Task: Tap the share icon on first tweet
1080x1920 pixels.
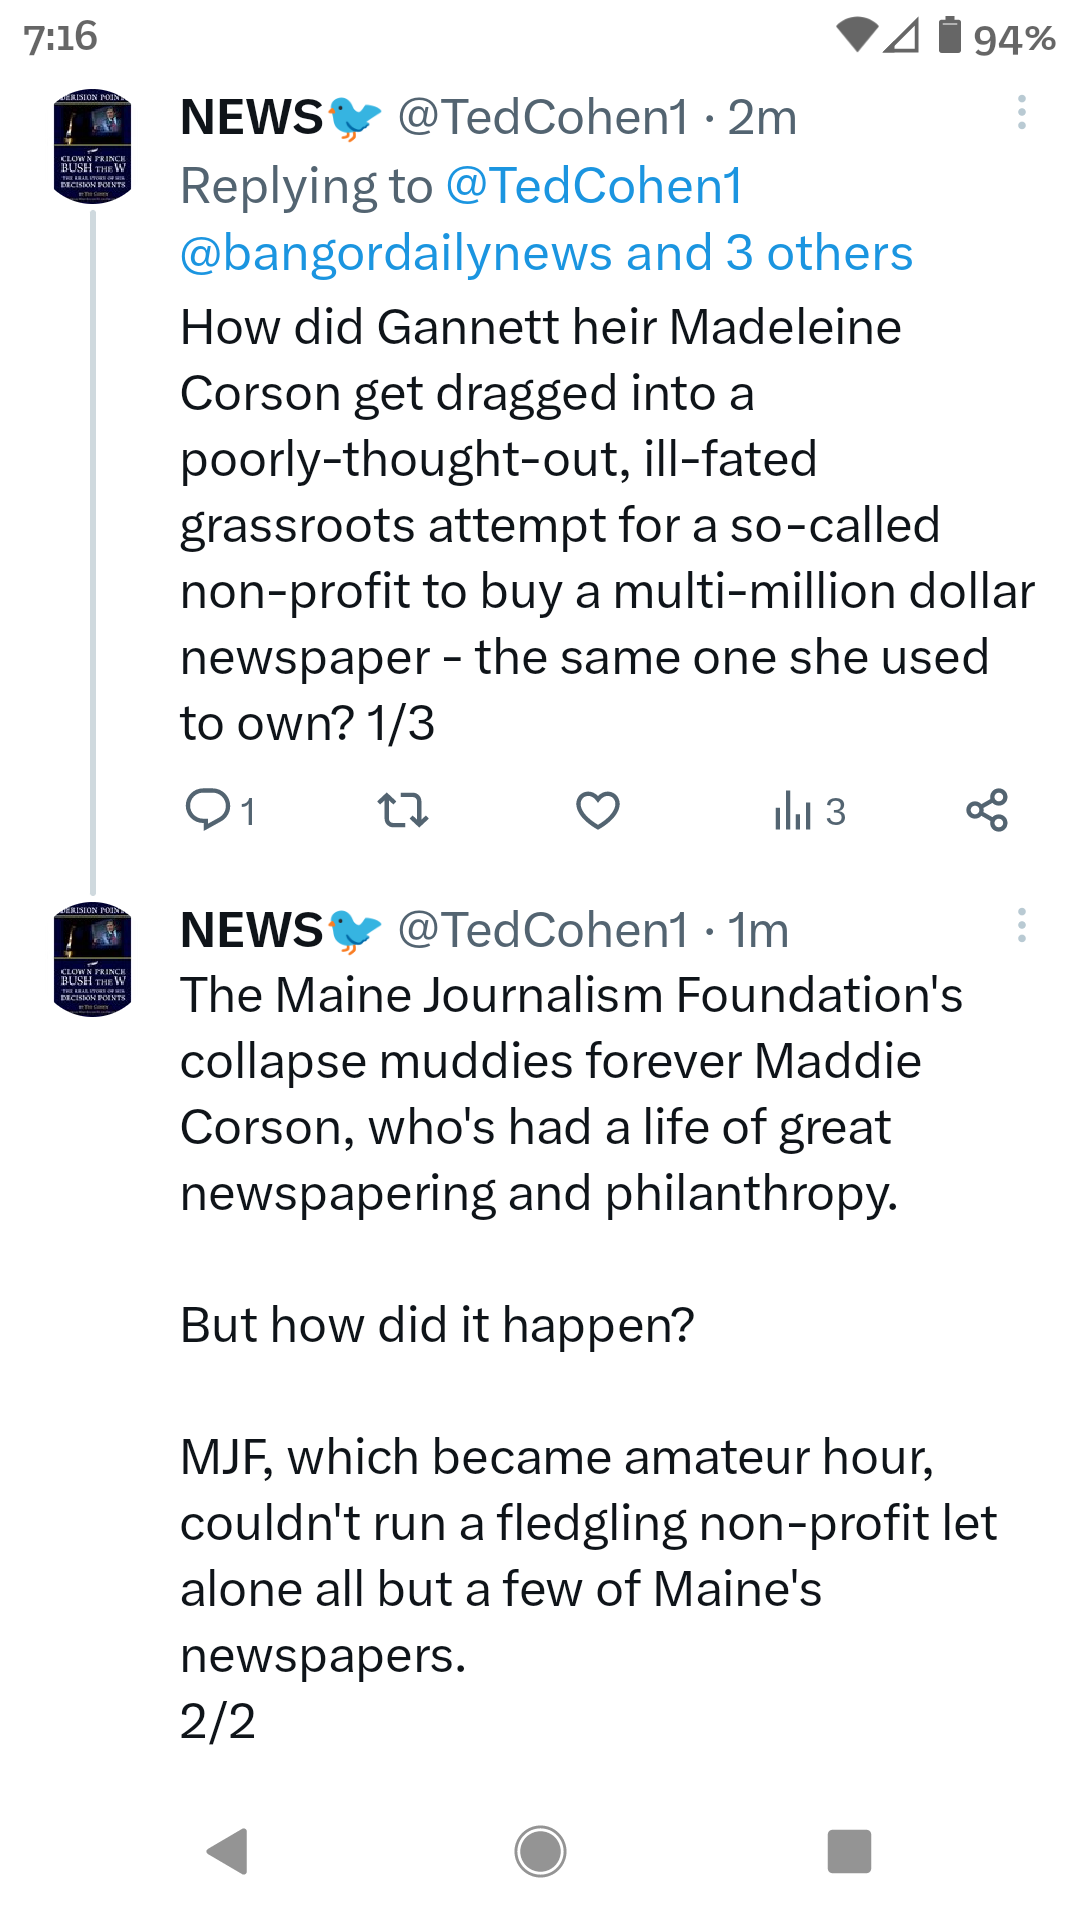Action: pyautogui.click(x=987, y=810)
